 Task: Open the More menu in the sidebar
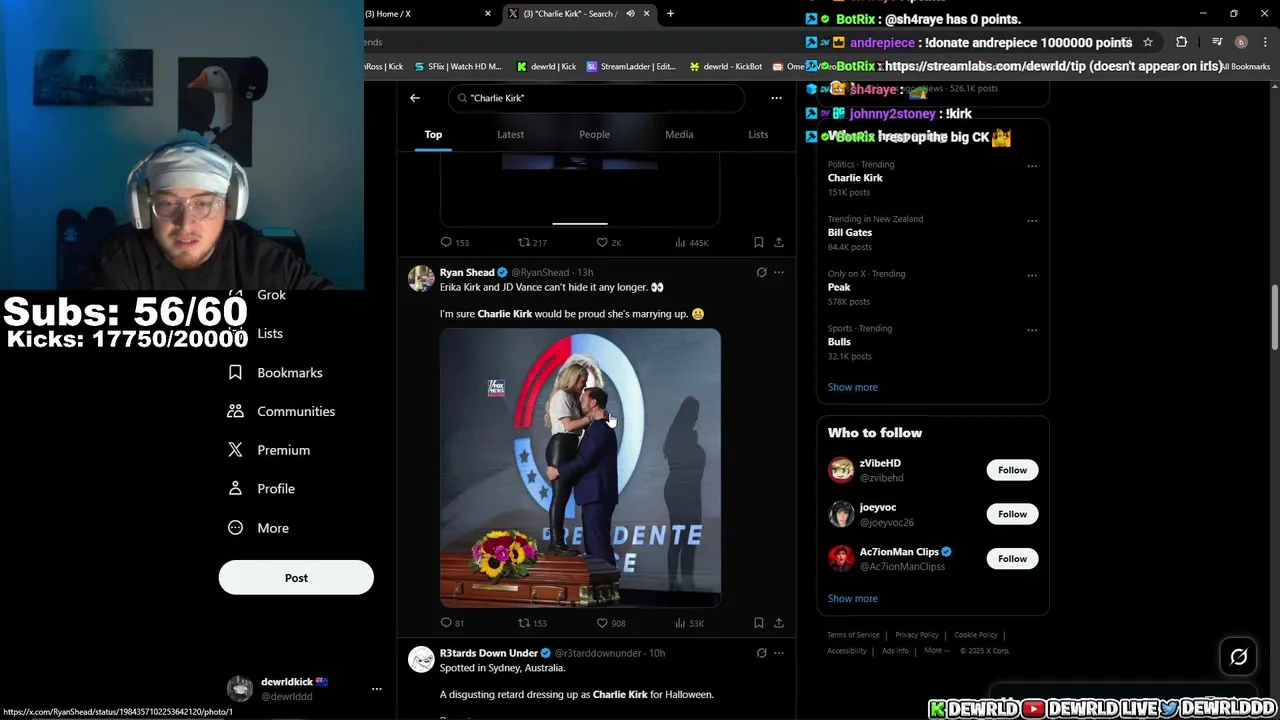259,528
